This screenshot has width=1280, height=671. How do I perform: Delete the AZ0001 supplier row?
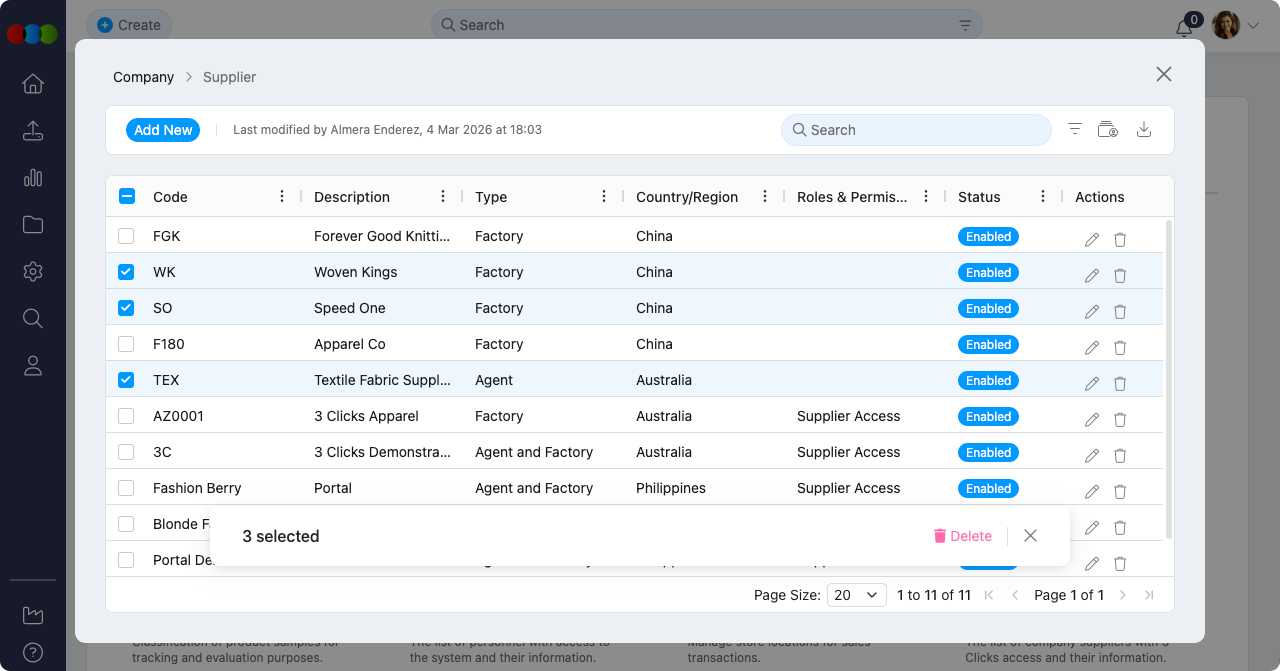[1120, 420]
